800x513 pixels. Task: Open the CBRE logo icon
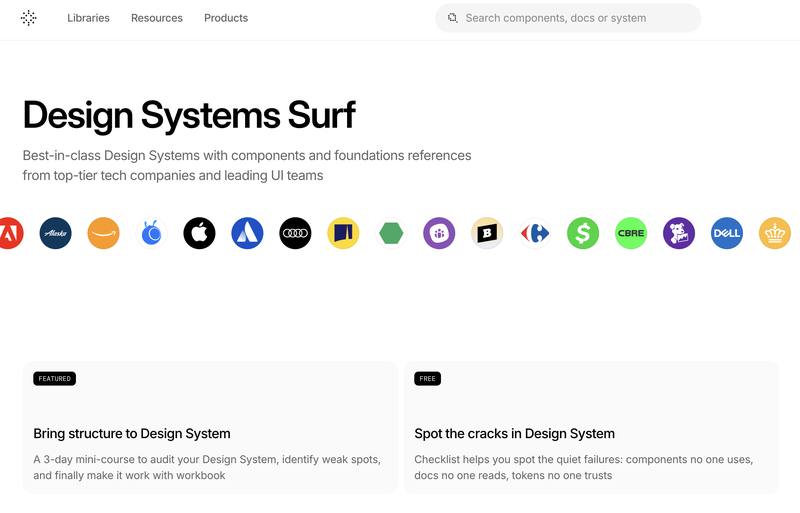(631, 233)
